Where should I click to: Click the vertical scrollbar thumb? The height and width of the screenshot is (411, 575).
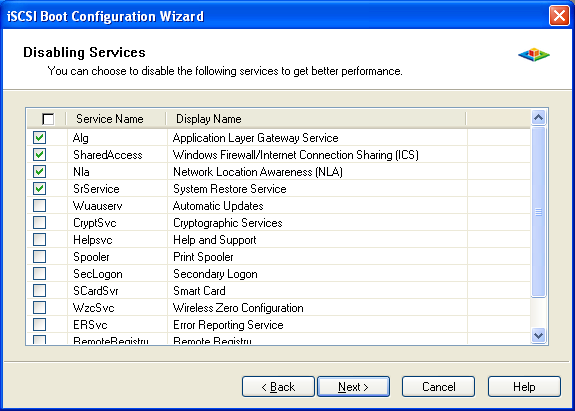(538, 212)
